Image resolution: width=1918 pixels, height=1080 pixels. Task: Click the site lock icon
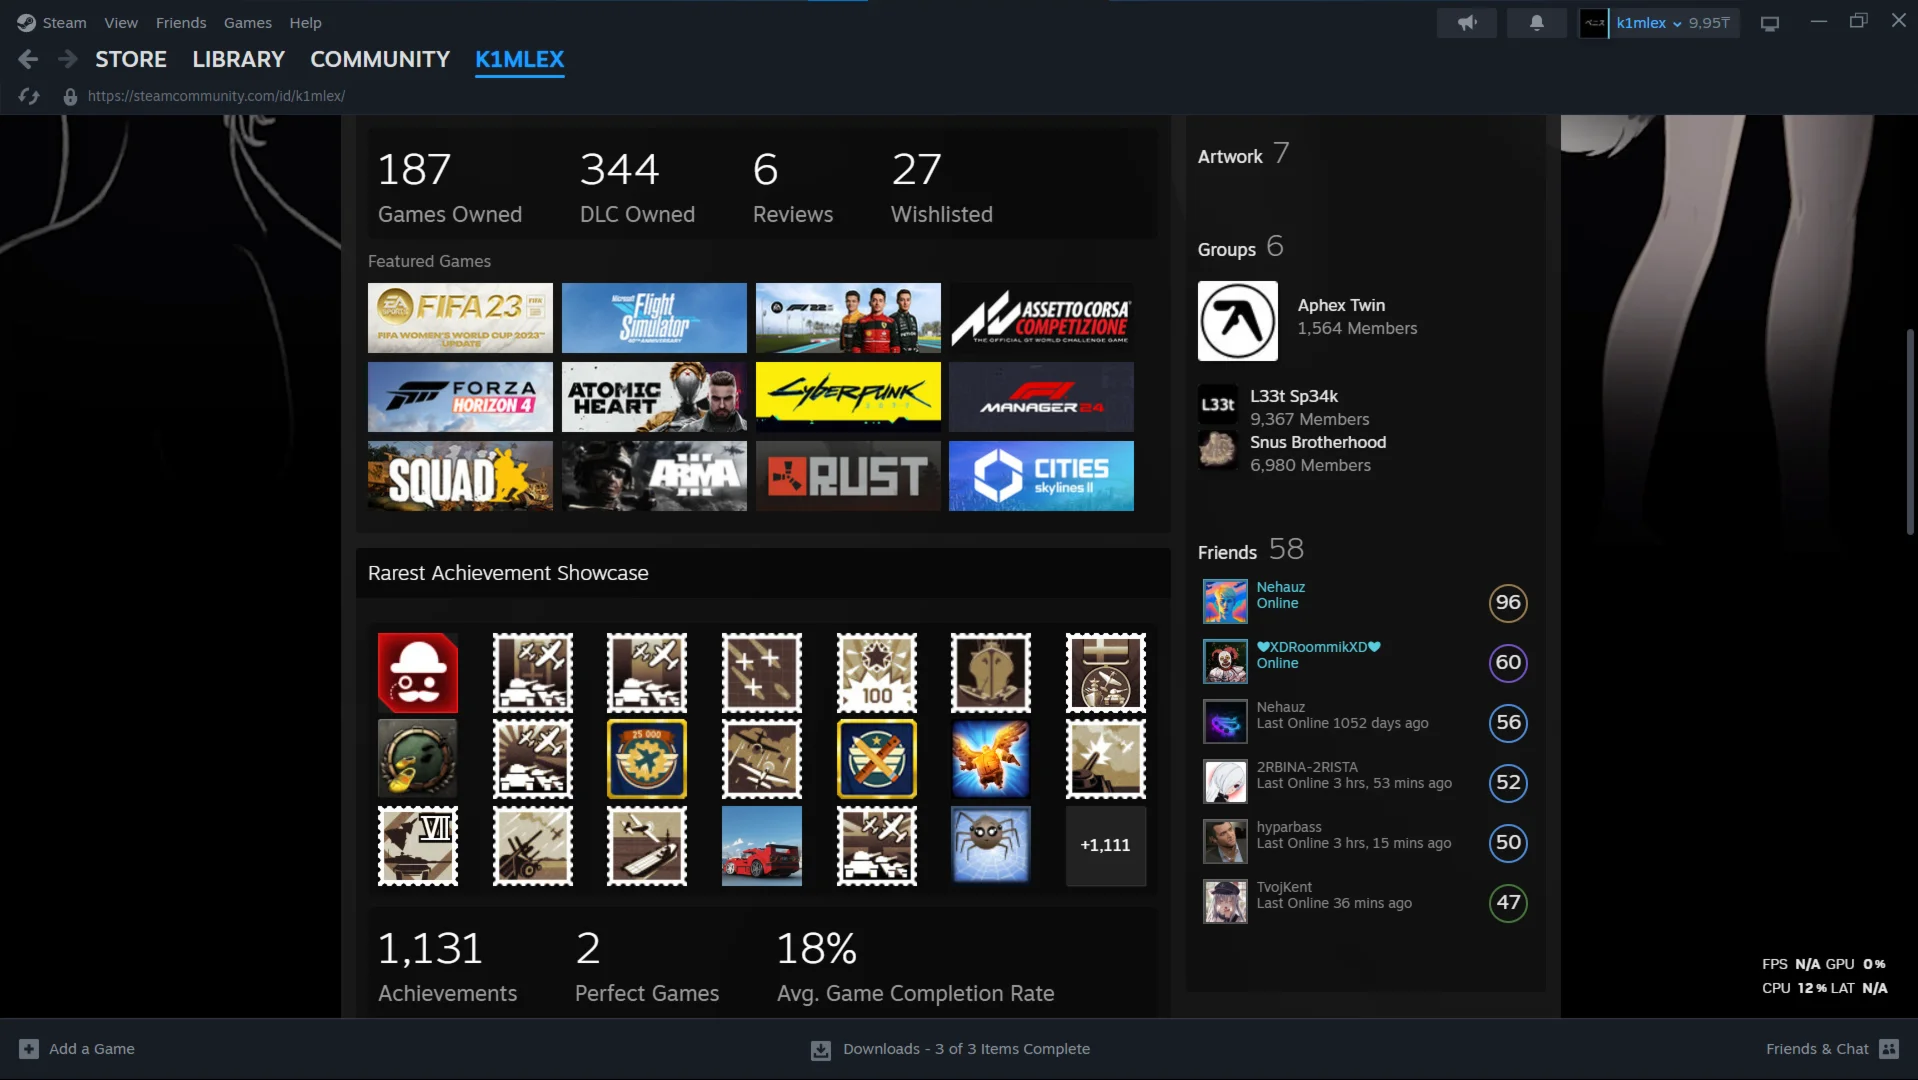point(70,97)
